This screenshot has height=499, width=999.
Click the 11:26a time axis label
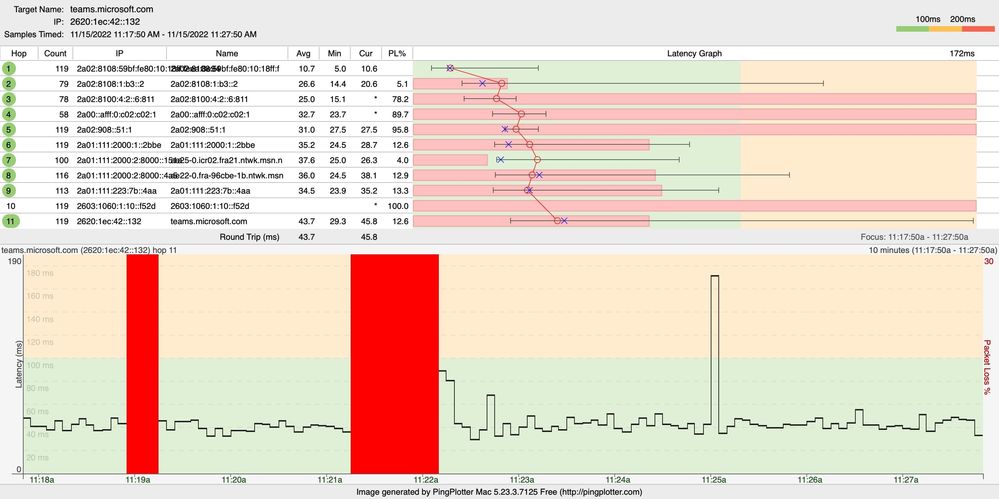point(809,480)
